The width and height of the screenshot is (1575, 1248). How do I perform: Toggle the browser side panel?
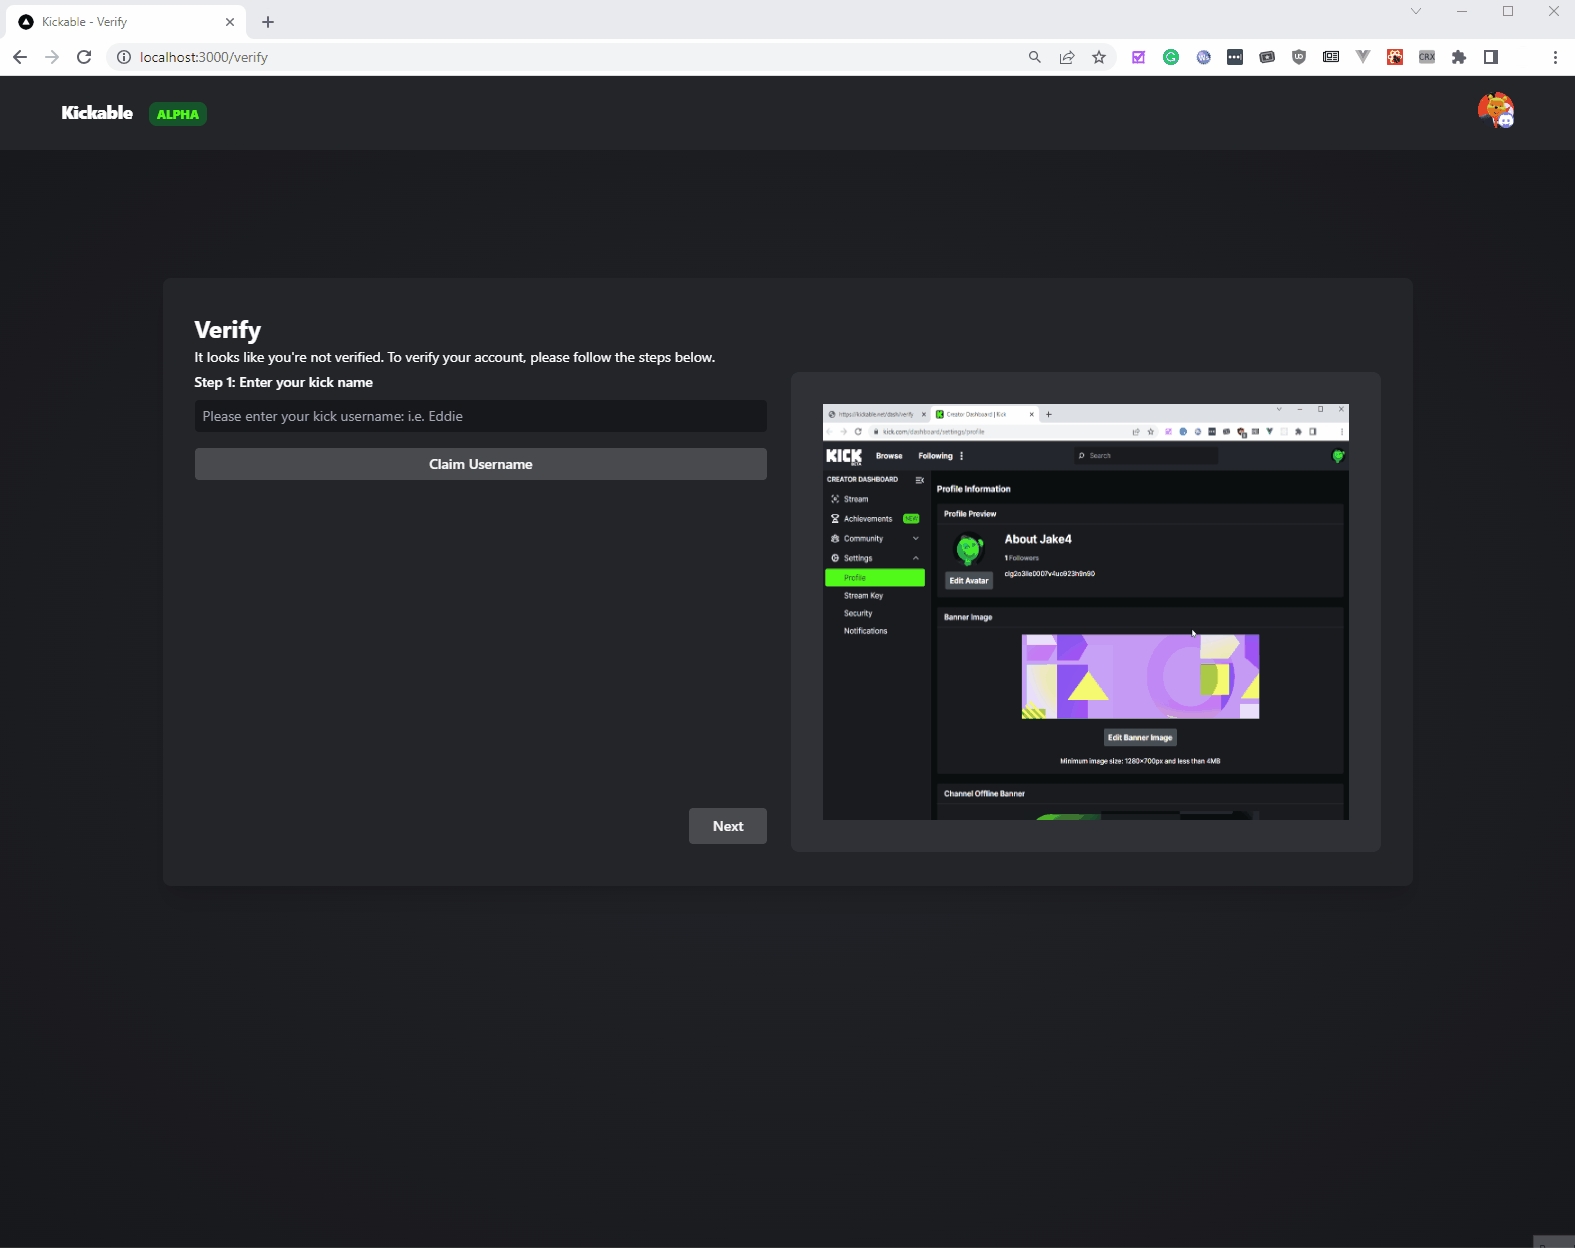click(x=1491, y=57)
